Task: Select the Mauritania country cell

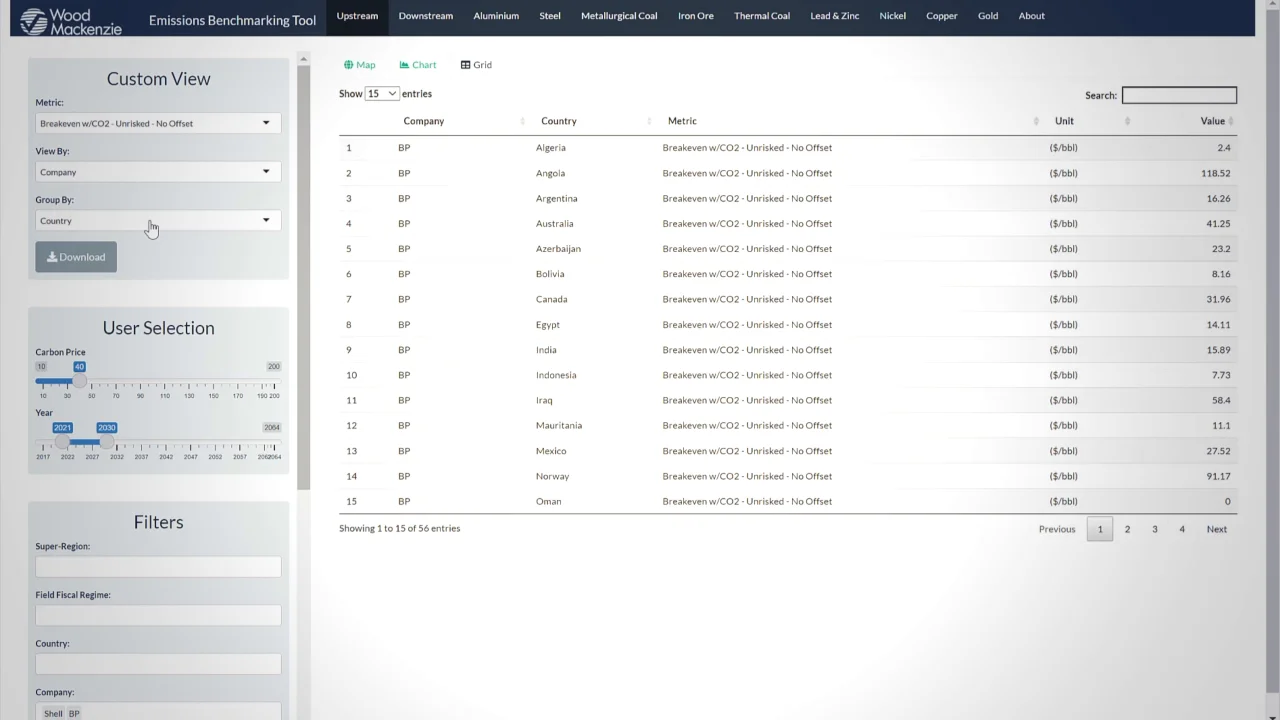Action: tap(559, 426)
